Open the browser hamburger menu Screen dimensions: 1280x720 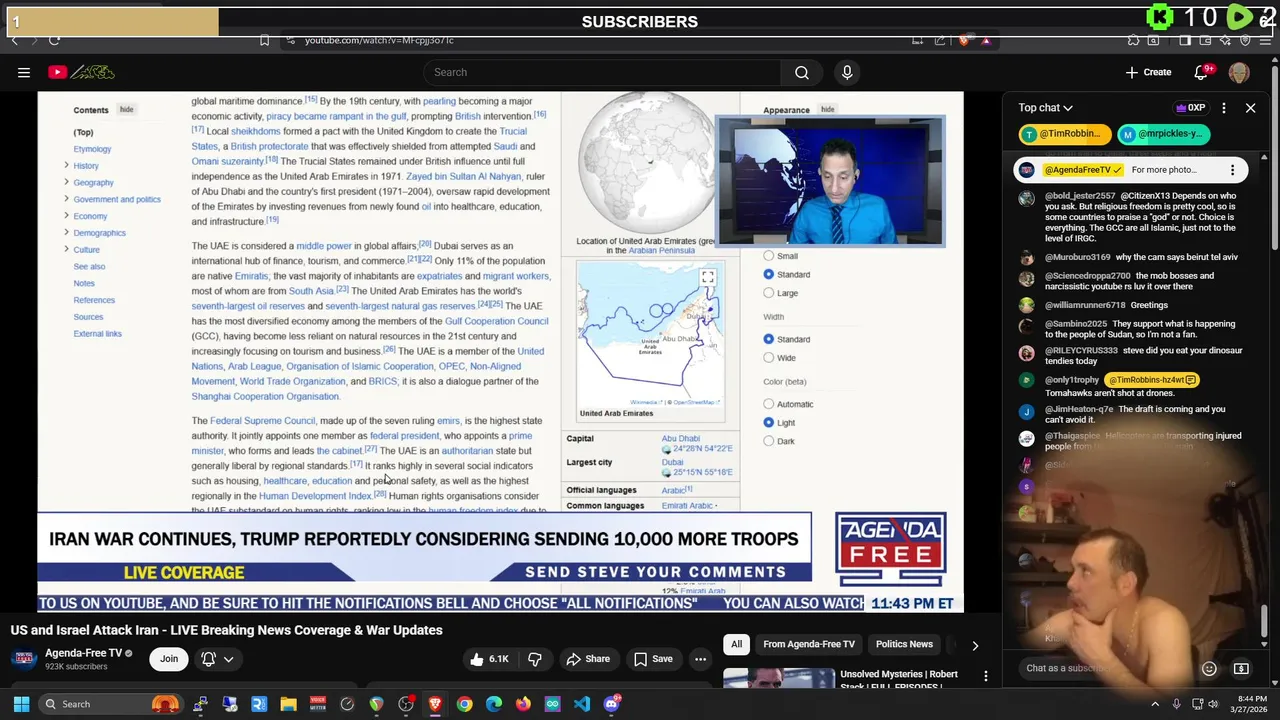[1266, 40]
